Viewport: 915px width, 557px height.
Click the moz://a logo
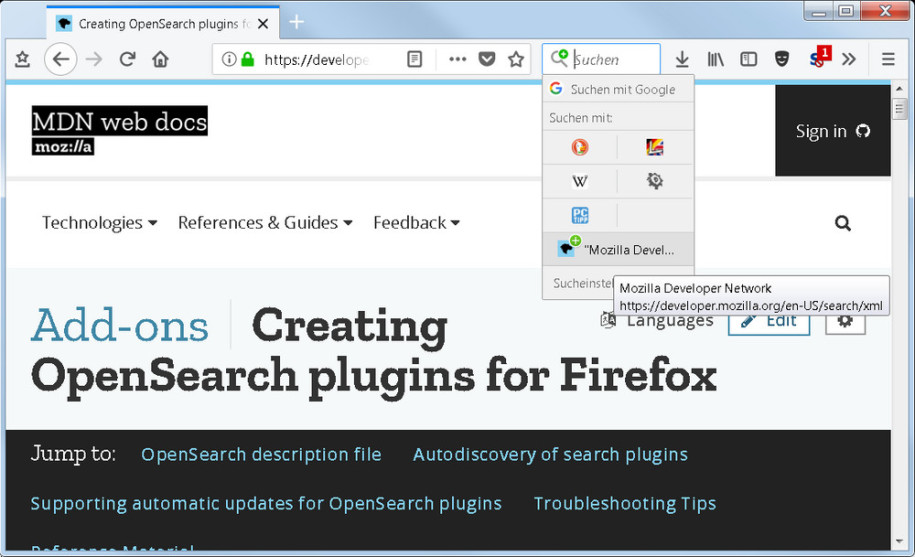(63, 146)
